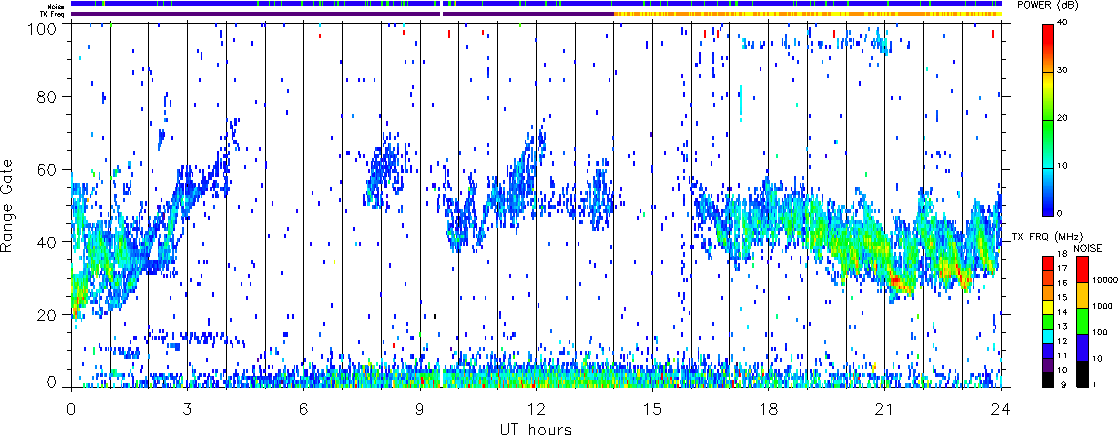Click the 21 tick label on UT hours axis
Image resolution: width=1118 pixels, height=435 pixels.
pos(885,409)
